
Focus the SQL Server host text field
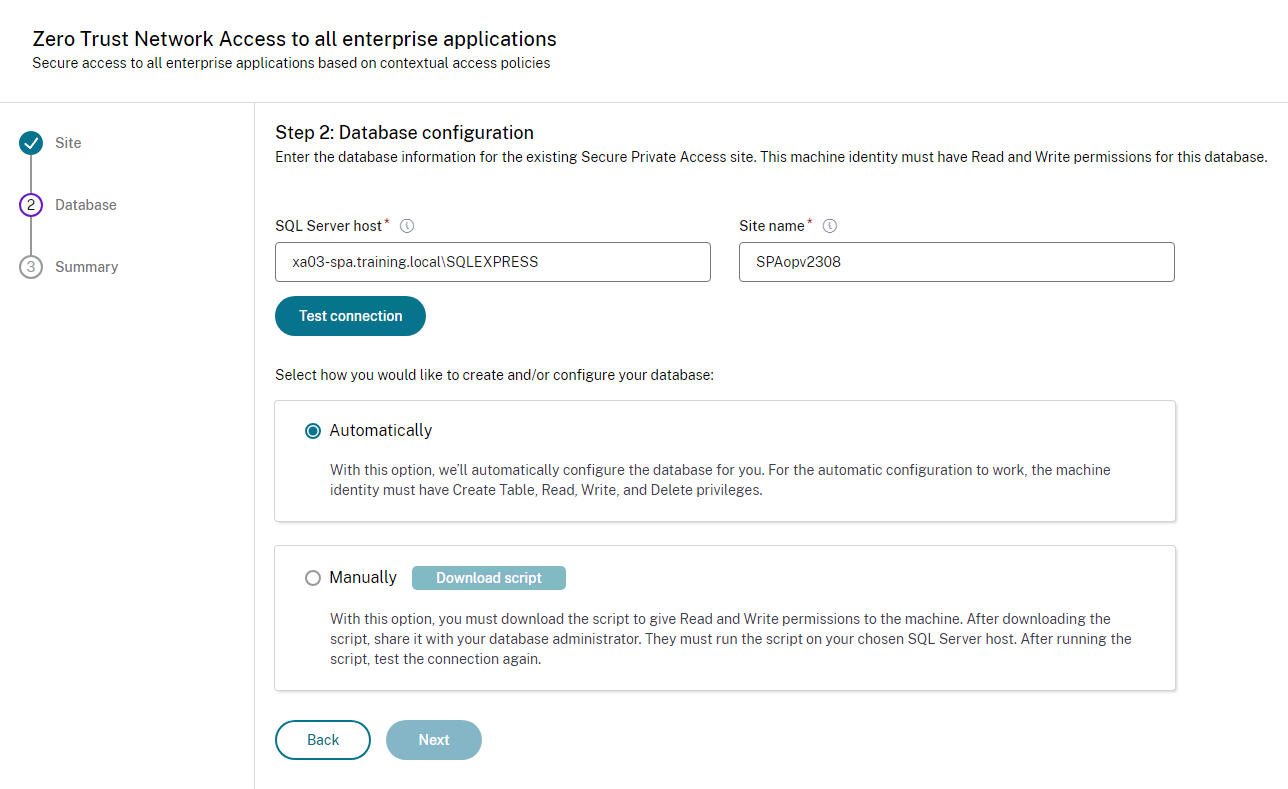pyautogui.click(x=493, y=262)
